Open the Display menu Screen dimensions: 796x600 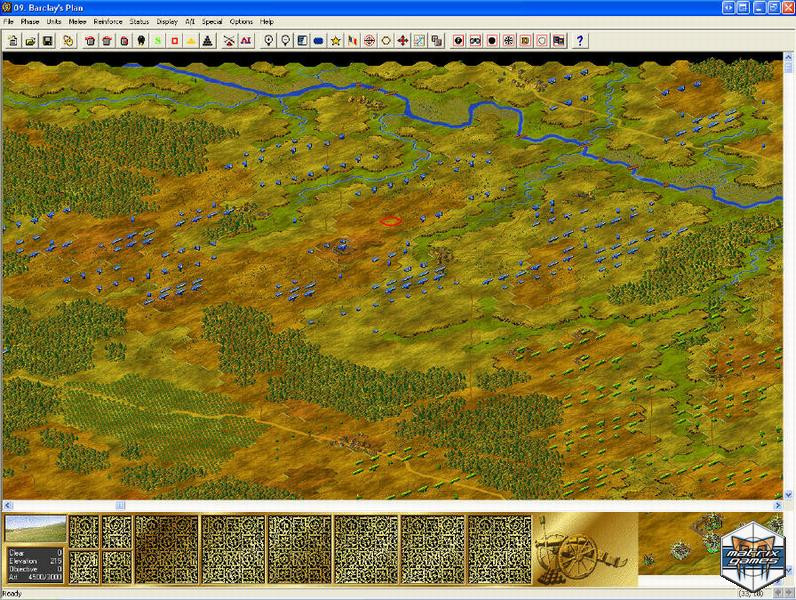167,22
